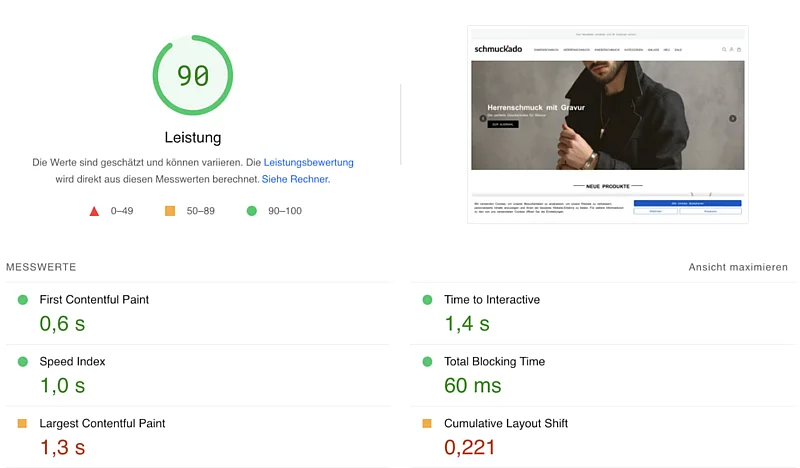
Task: Click the green dot beside Time to Interactive
Action: pyautogui.click(x=427, y=300)
